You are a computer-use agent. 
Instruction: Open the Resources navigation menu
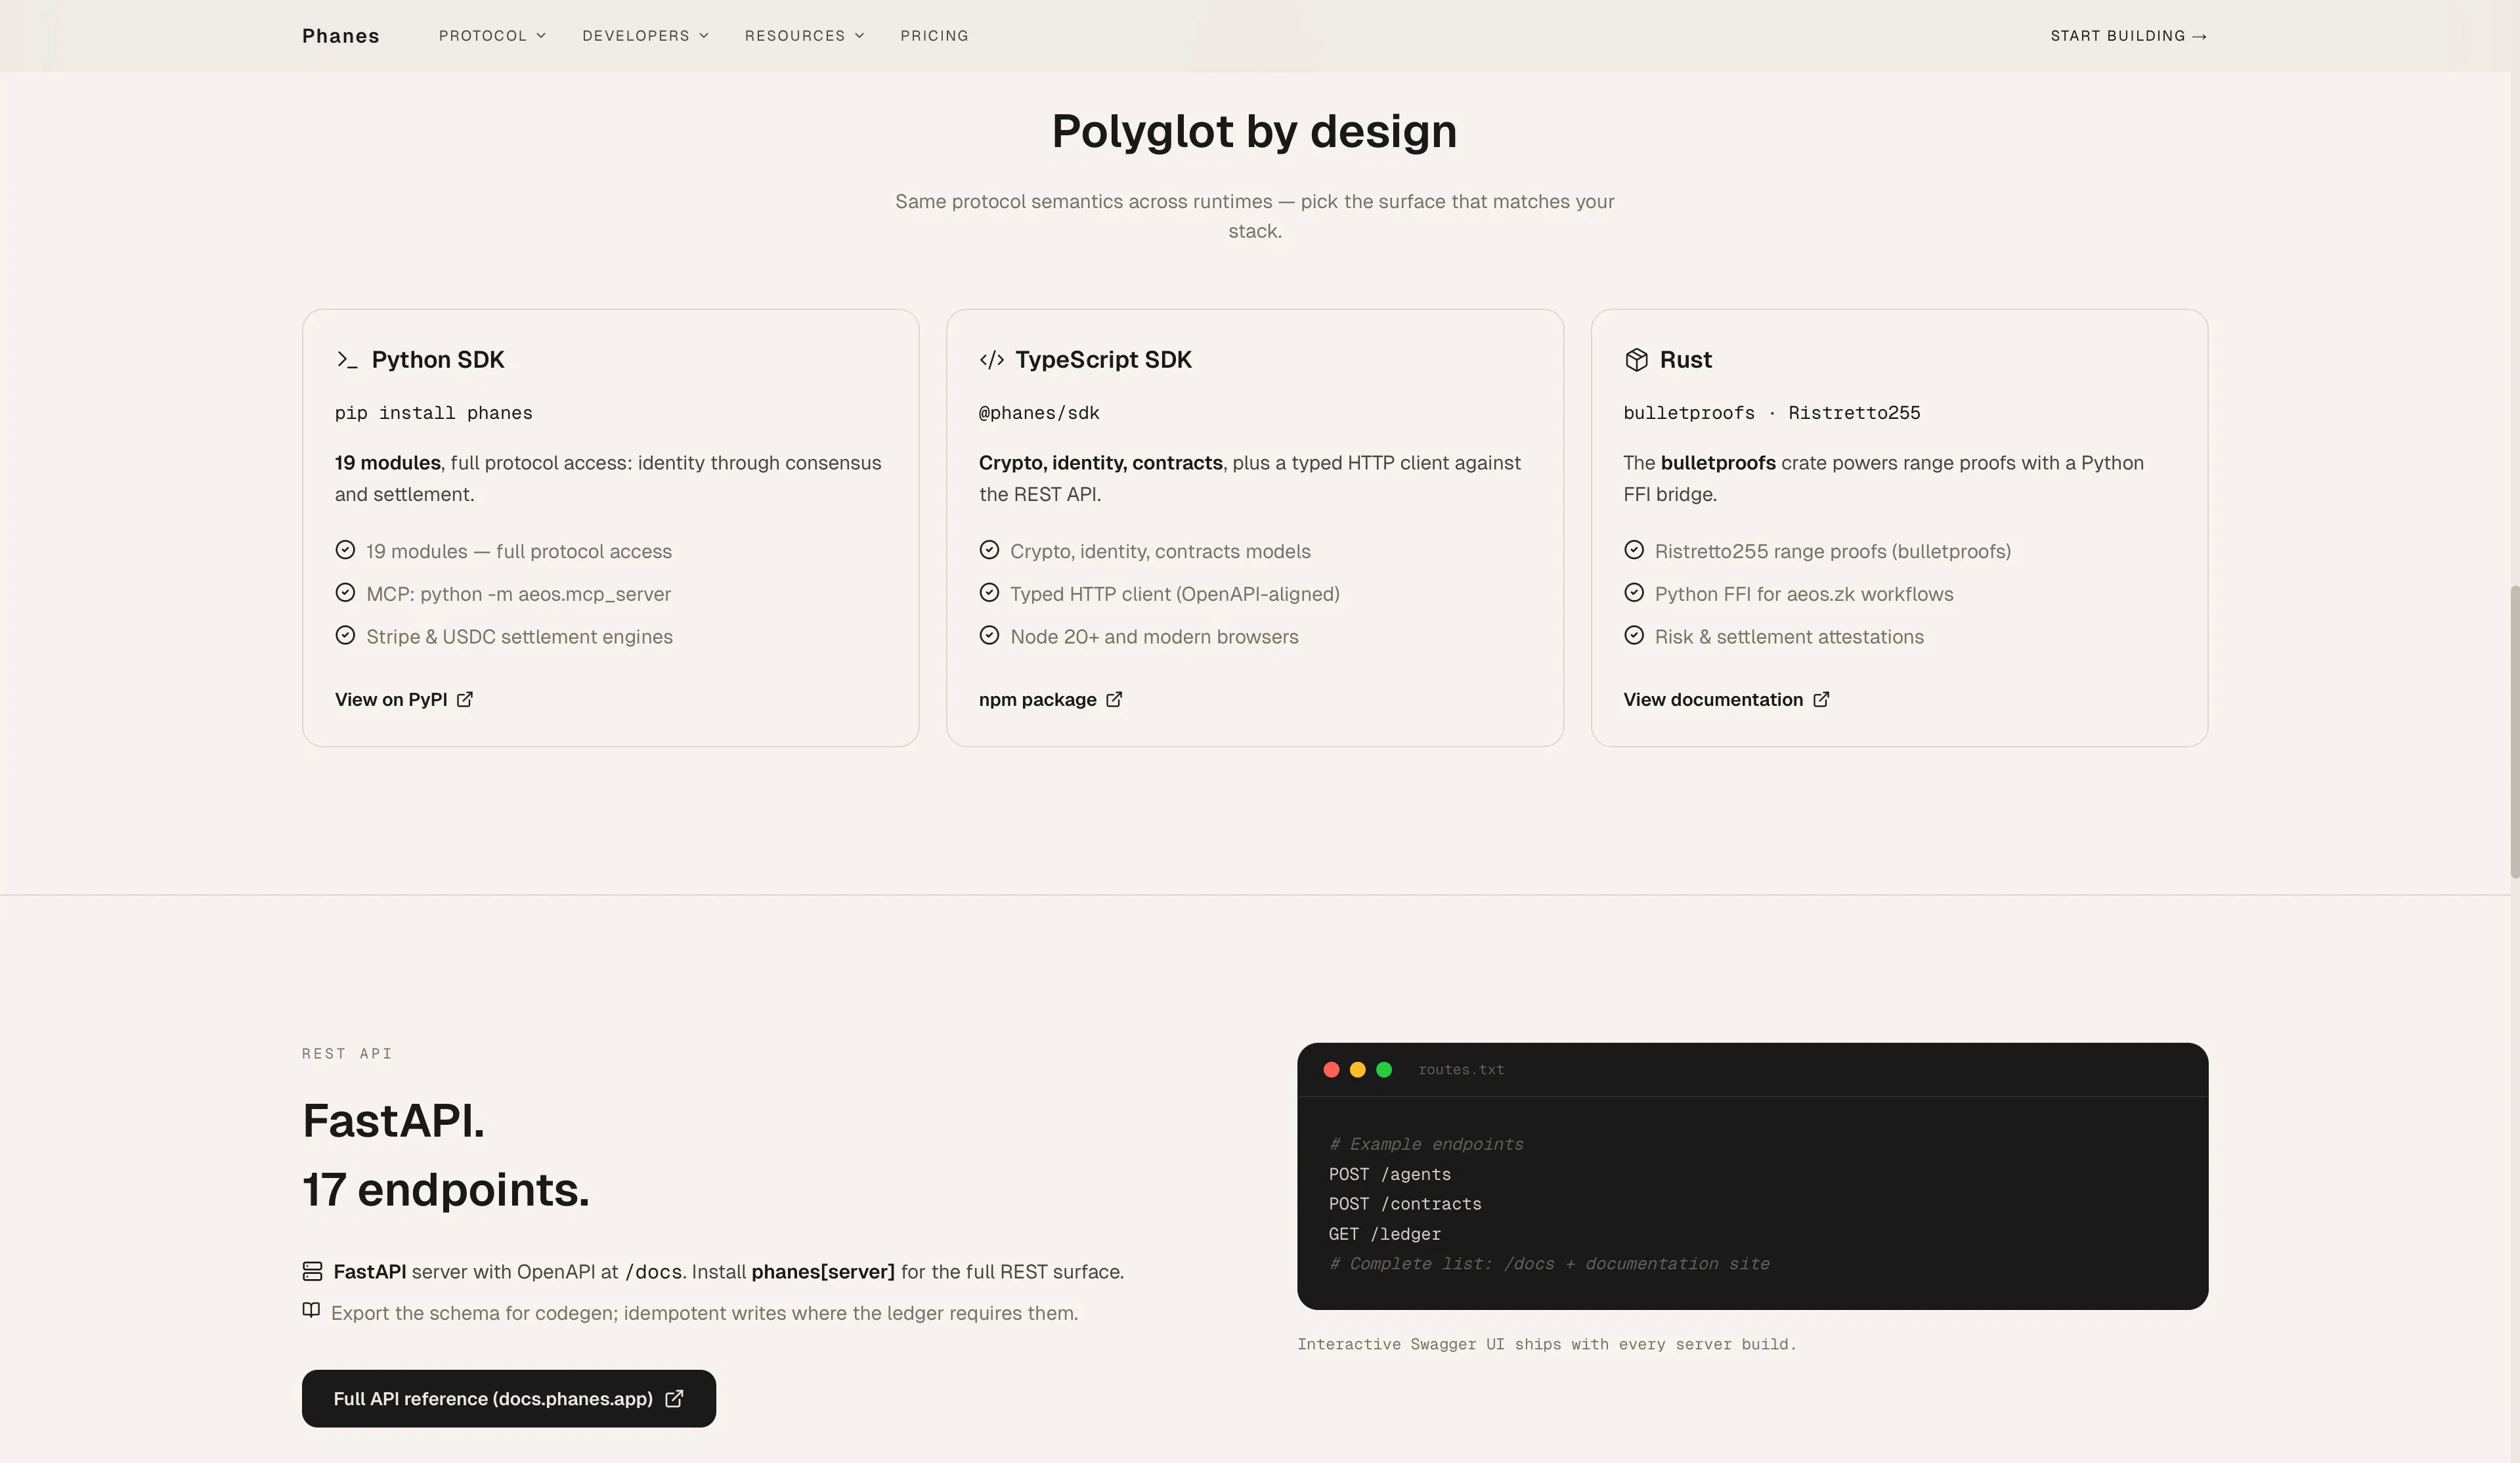[x=804, y=36]
